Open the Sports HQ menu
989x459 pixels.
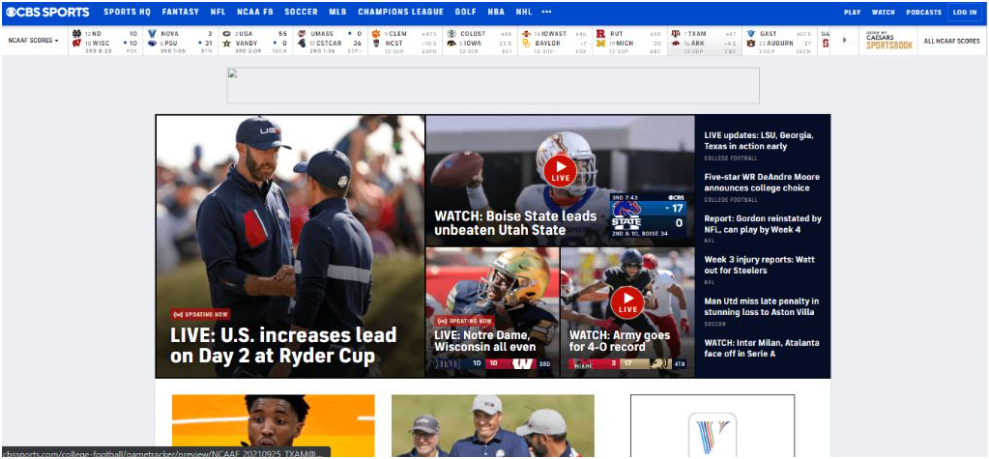(127, 12)
